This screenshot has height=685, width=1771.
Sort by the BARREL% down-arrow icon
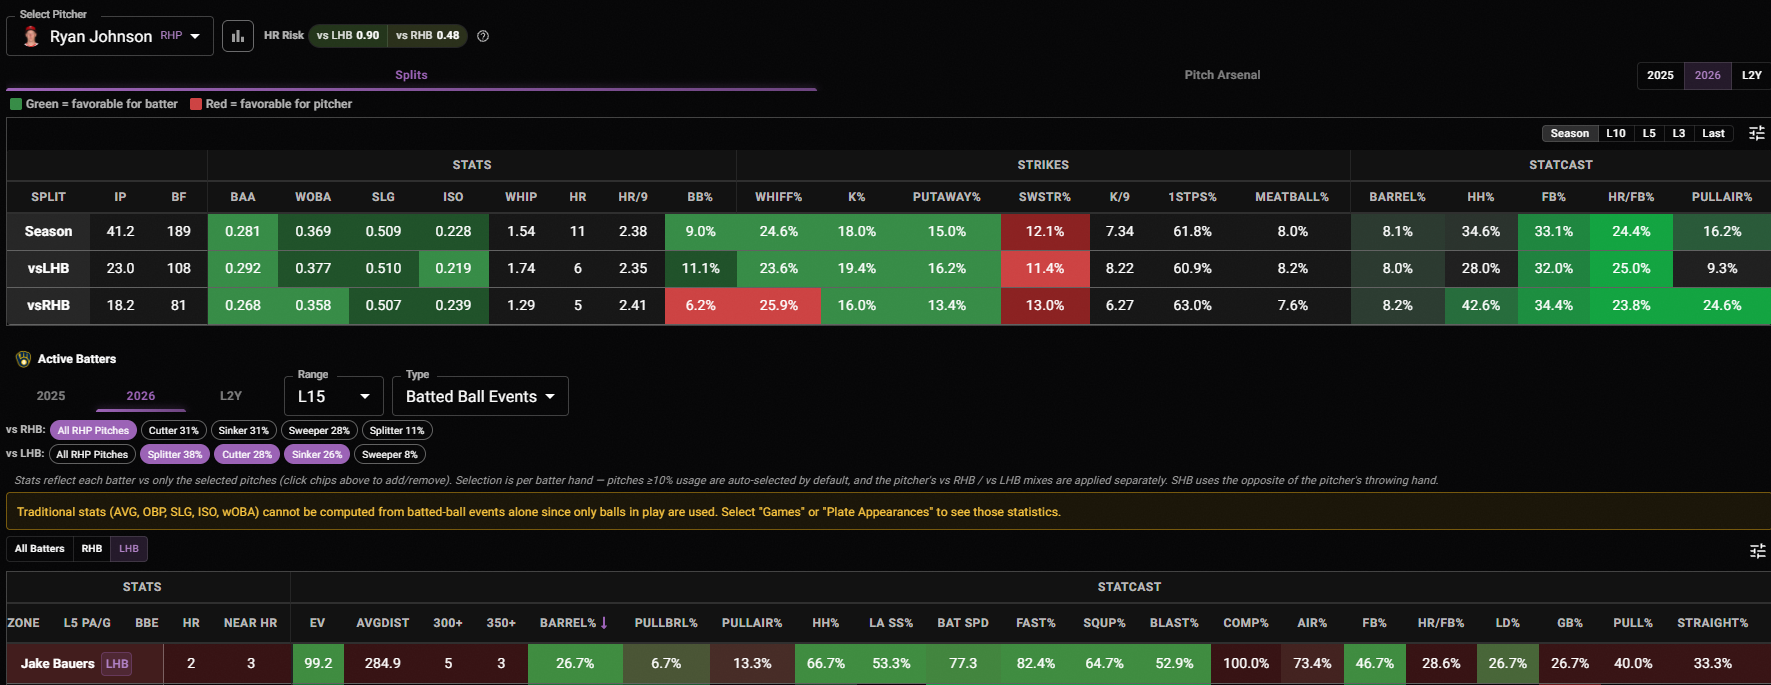point(604,623)
